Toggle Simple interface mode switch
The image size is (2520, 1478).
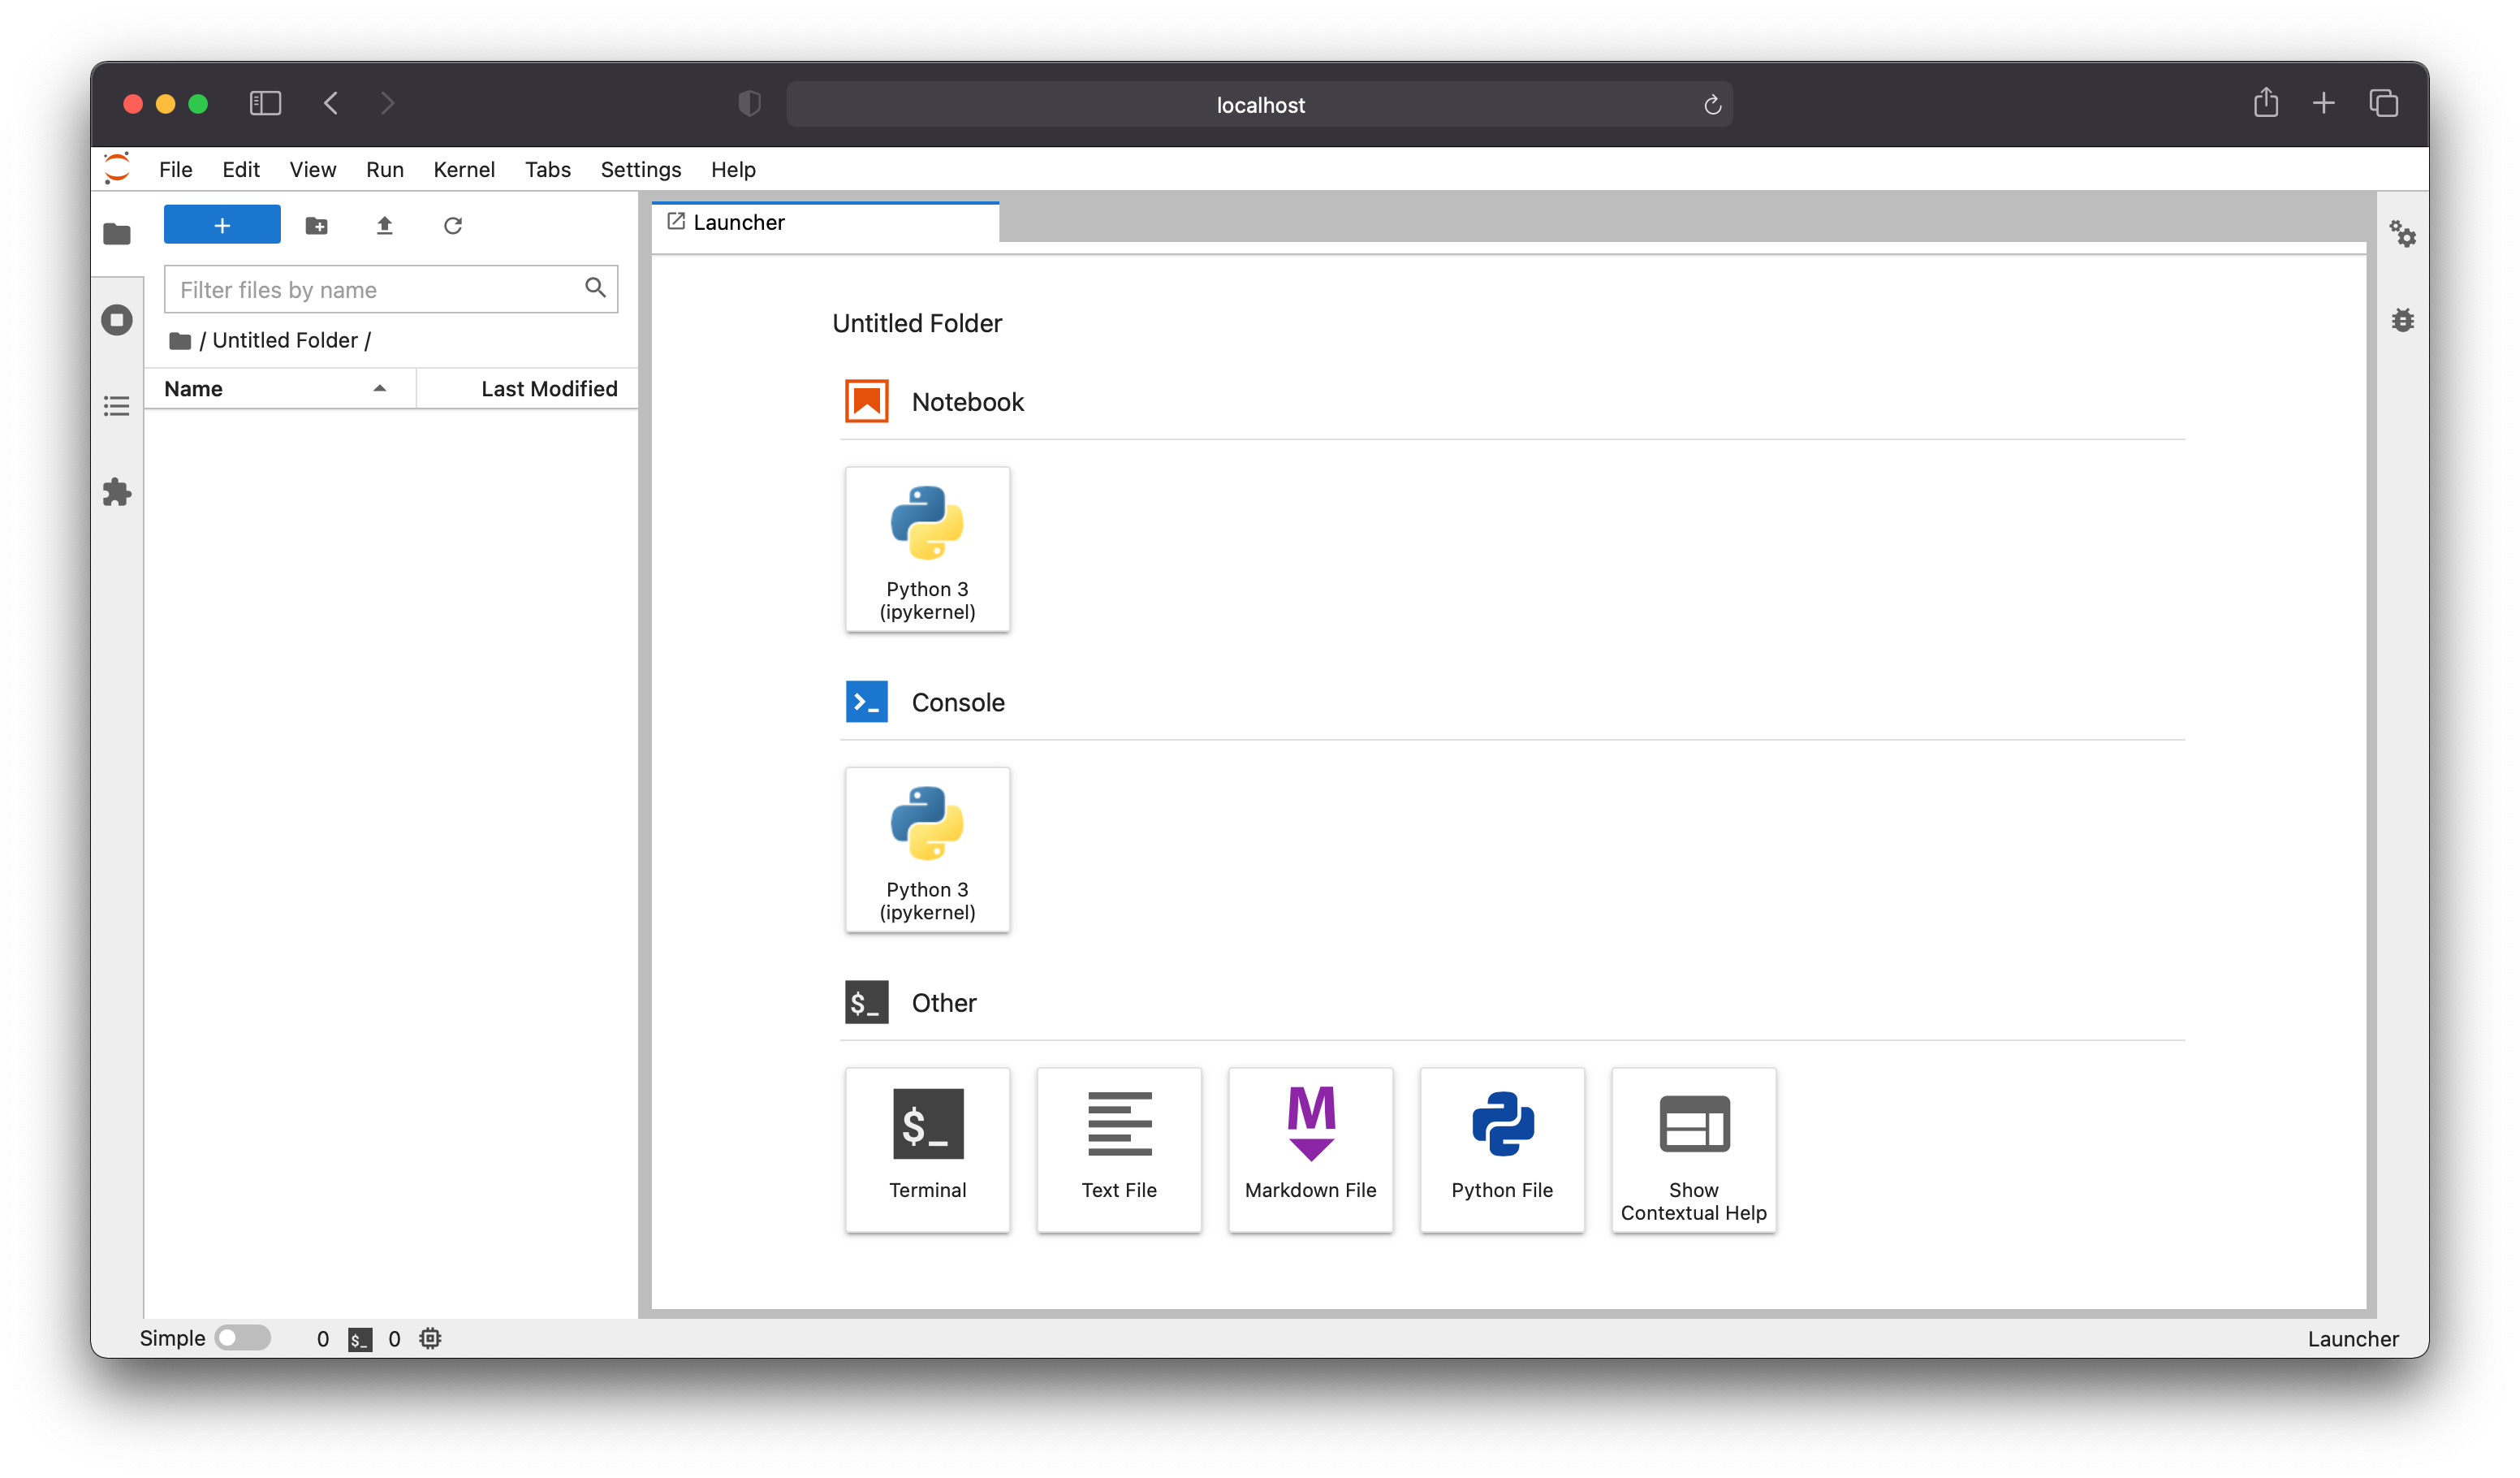point(243,1338)
